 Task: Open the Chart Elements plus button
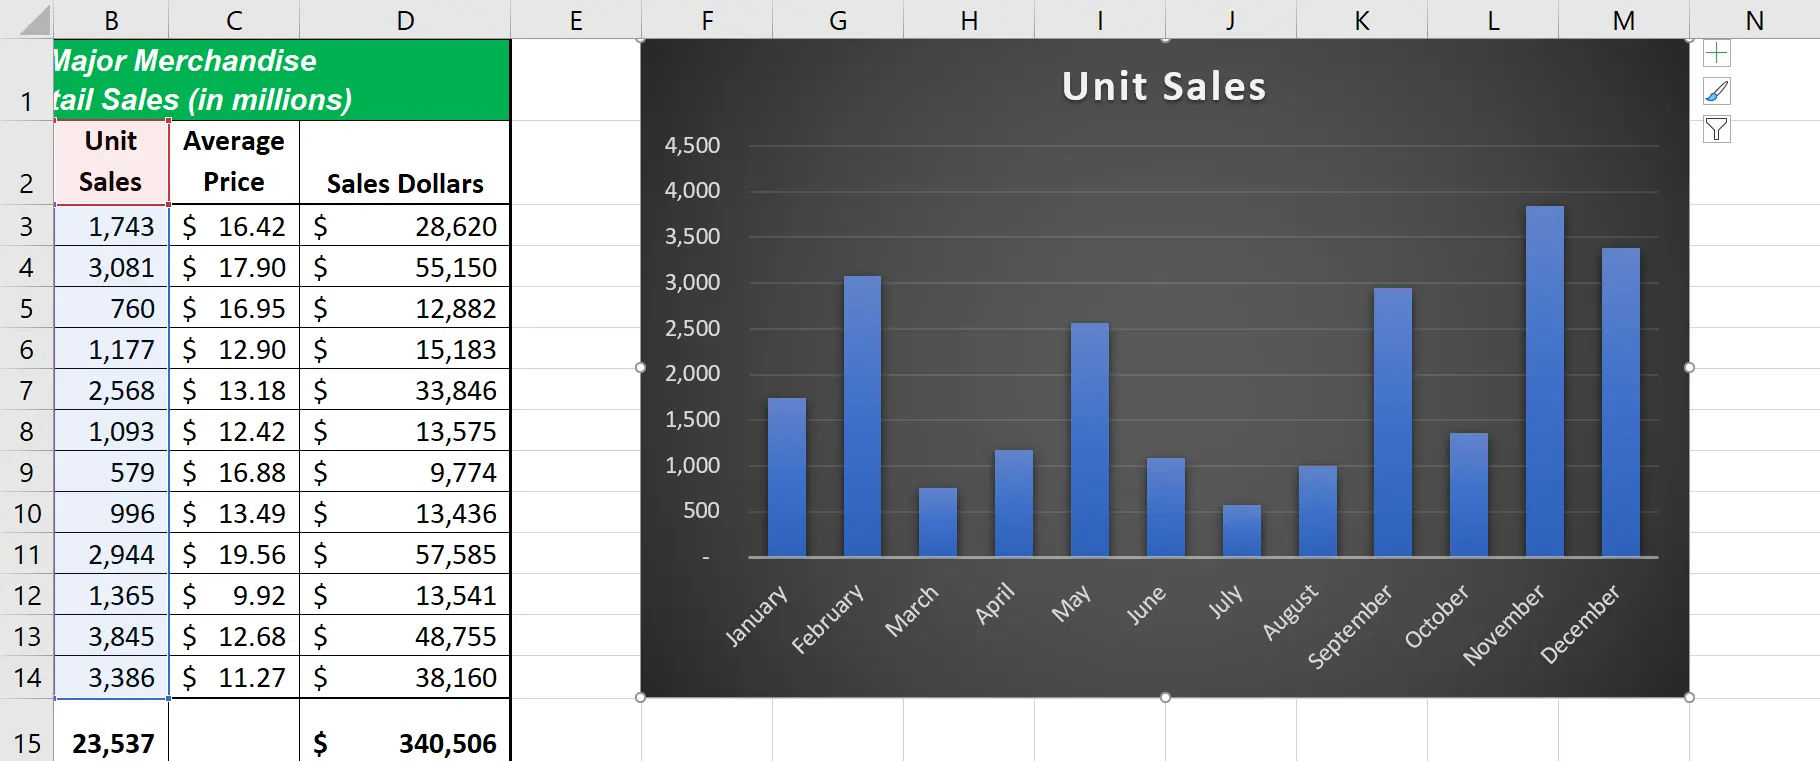1716,53
